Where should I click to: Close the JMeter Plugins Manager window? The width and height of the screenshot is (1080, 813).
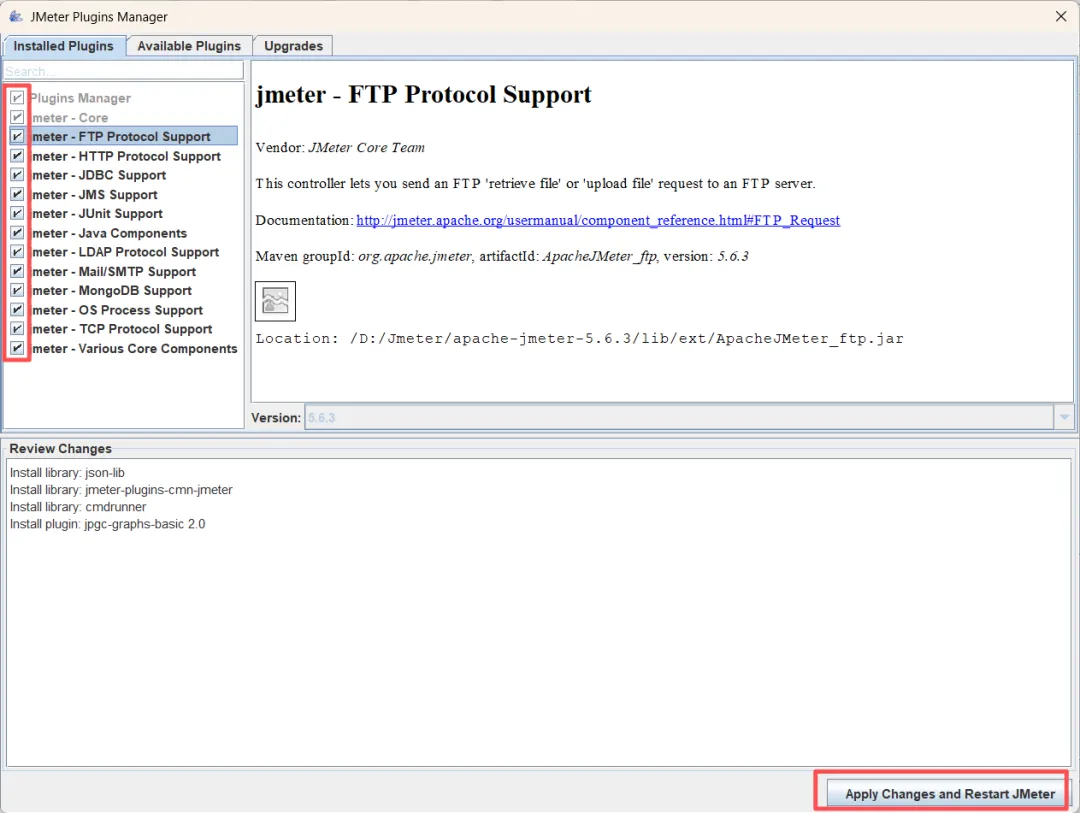coord(1061,16)
